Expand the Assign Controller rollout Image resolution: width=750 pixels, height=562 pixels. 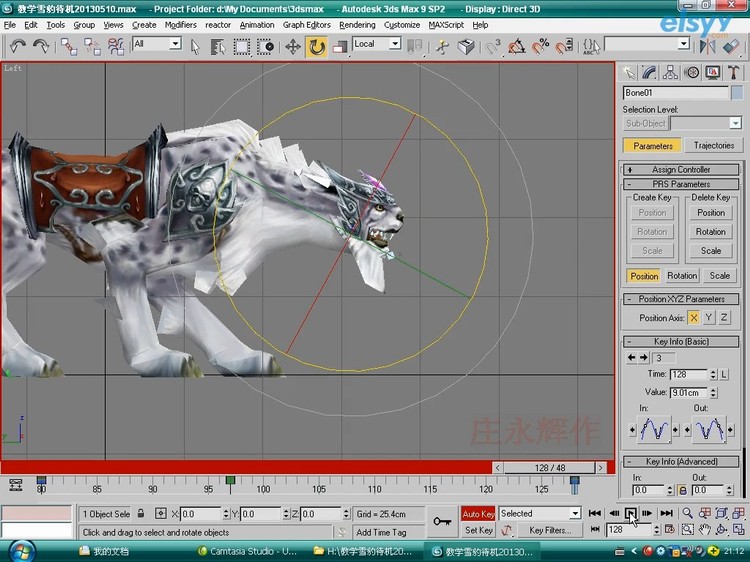point(681,169)
